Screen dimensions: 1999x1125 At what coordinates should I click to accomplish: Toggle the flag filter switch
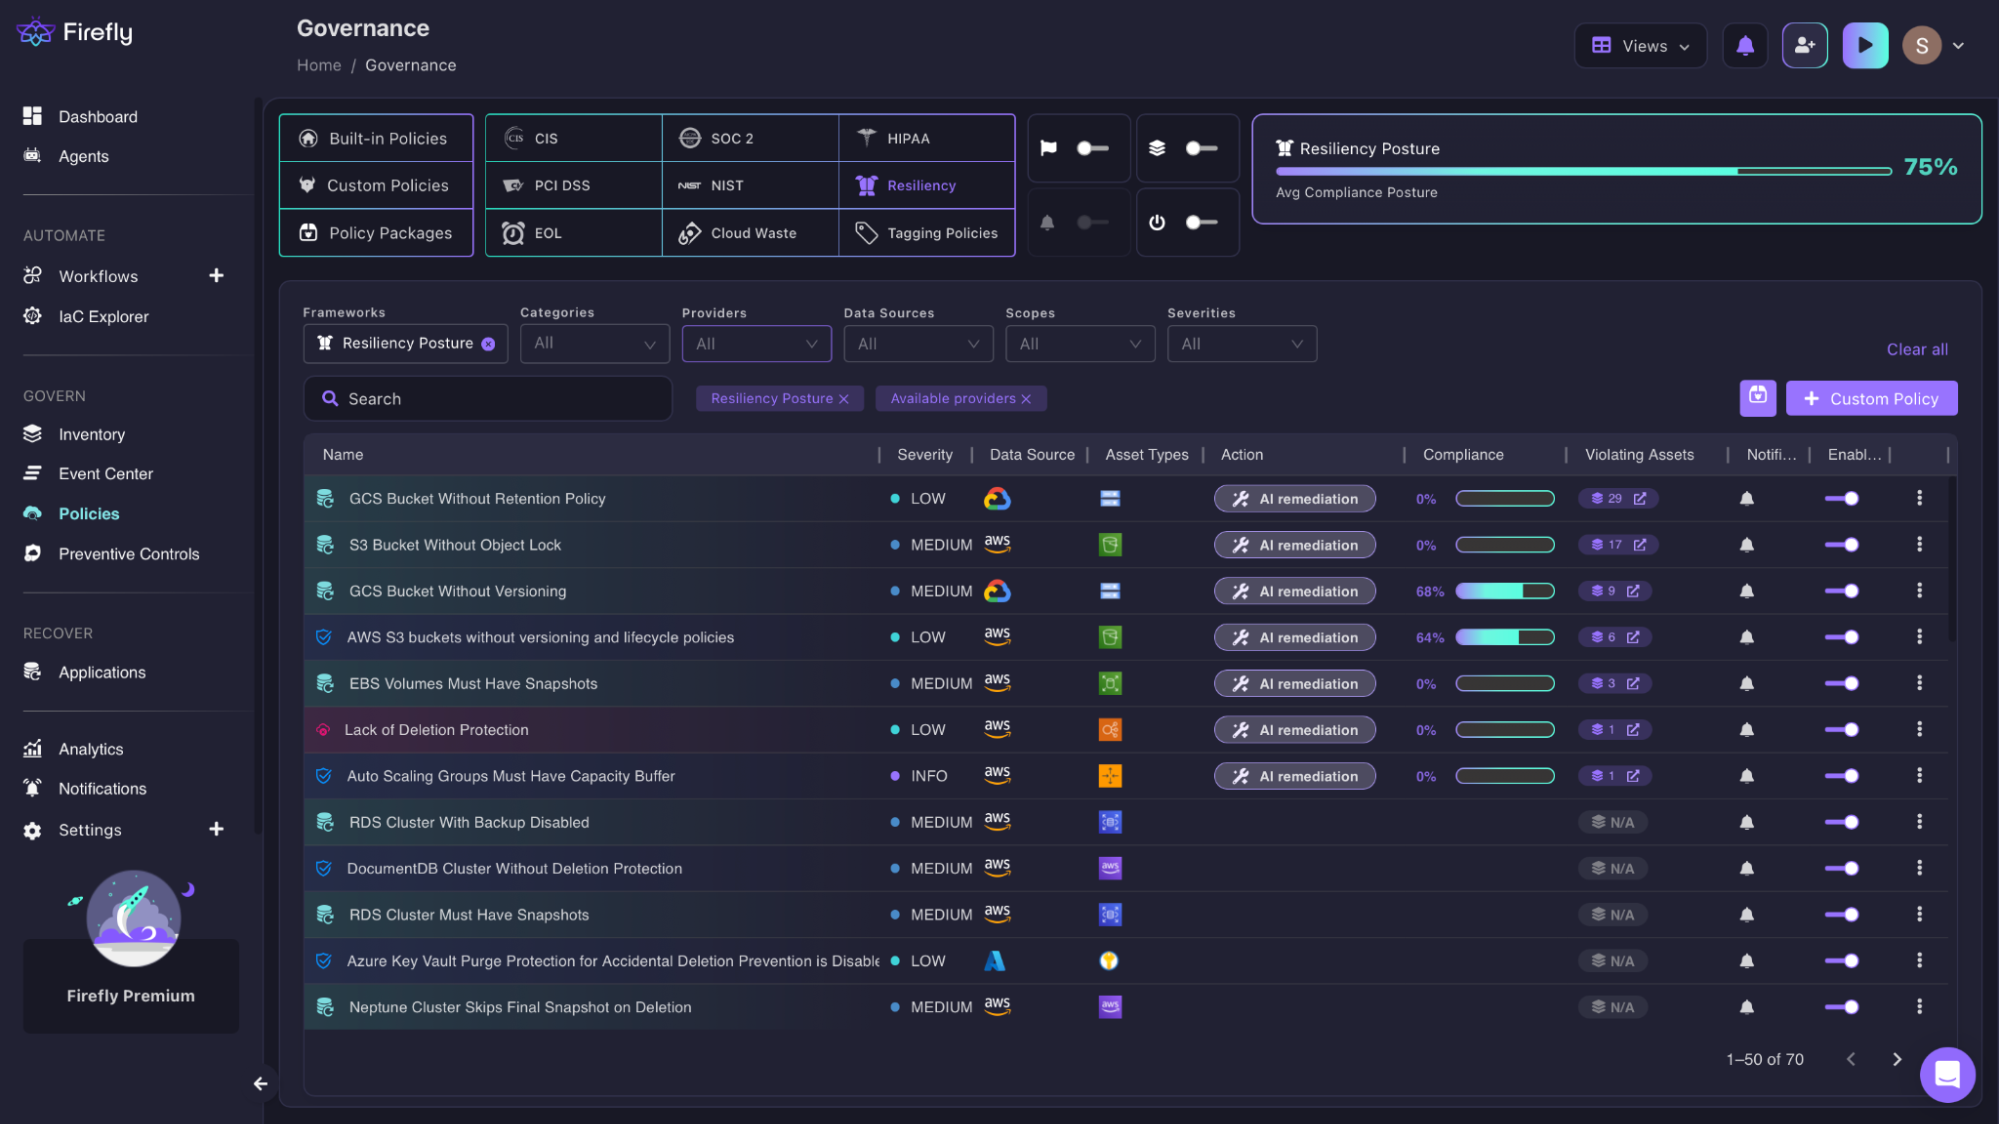point(1092,148)
